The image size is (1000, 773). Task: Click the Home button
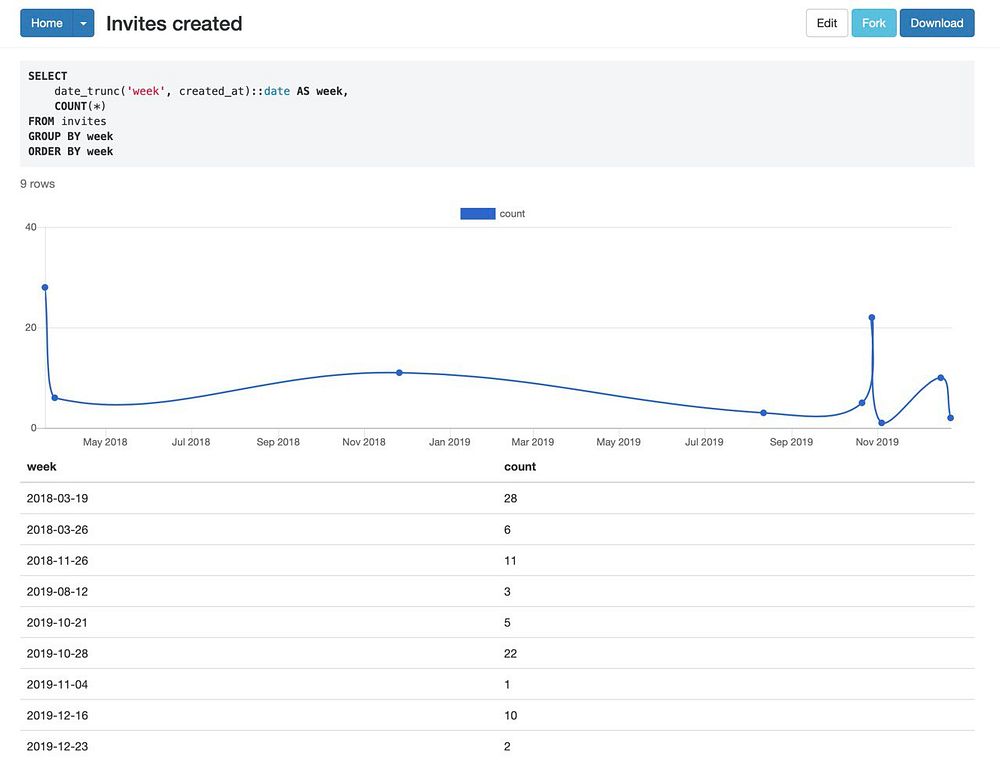coord(46,23)
